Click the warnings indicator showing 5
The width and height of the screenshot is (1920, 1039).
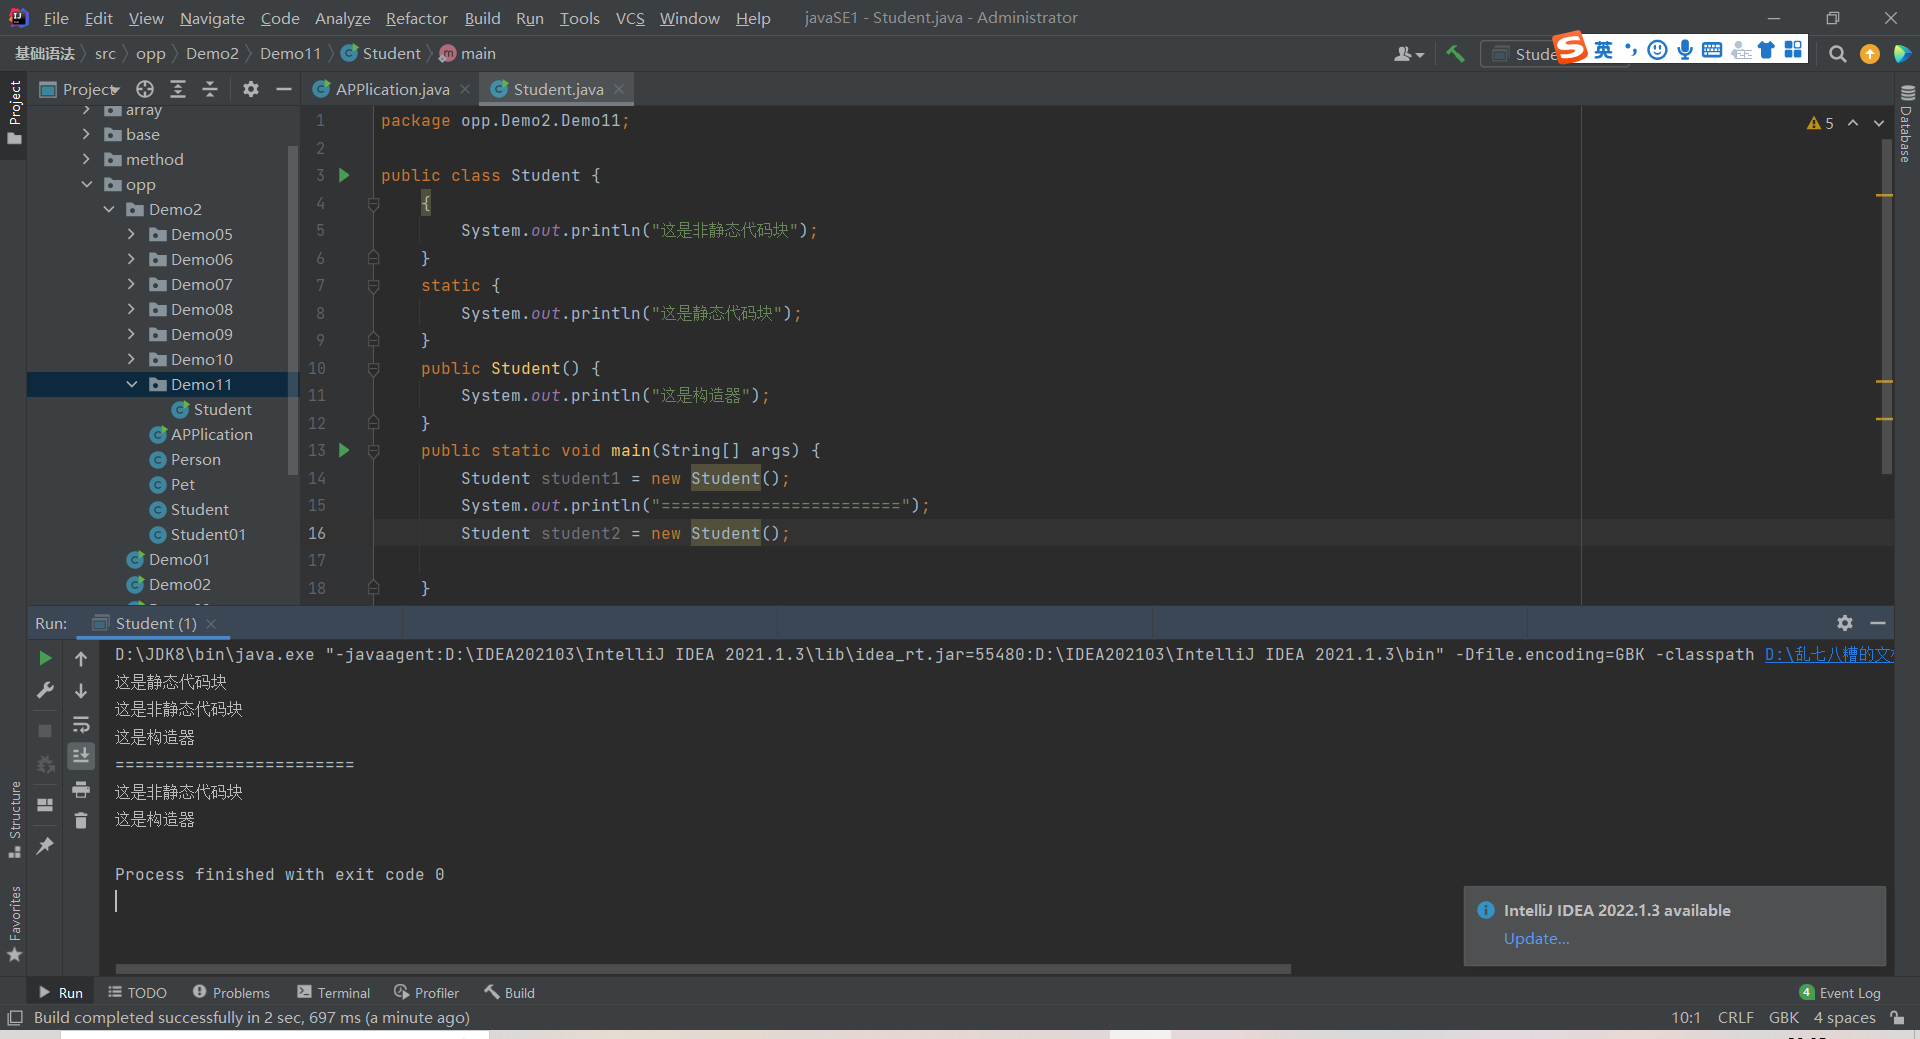click(x=1820, y=123)
